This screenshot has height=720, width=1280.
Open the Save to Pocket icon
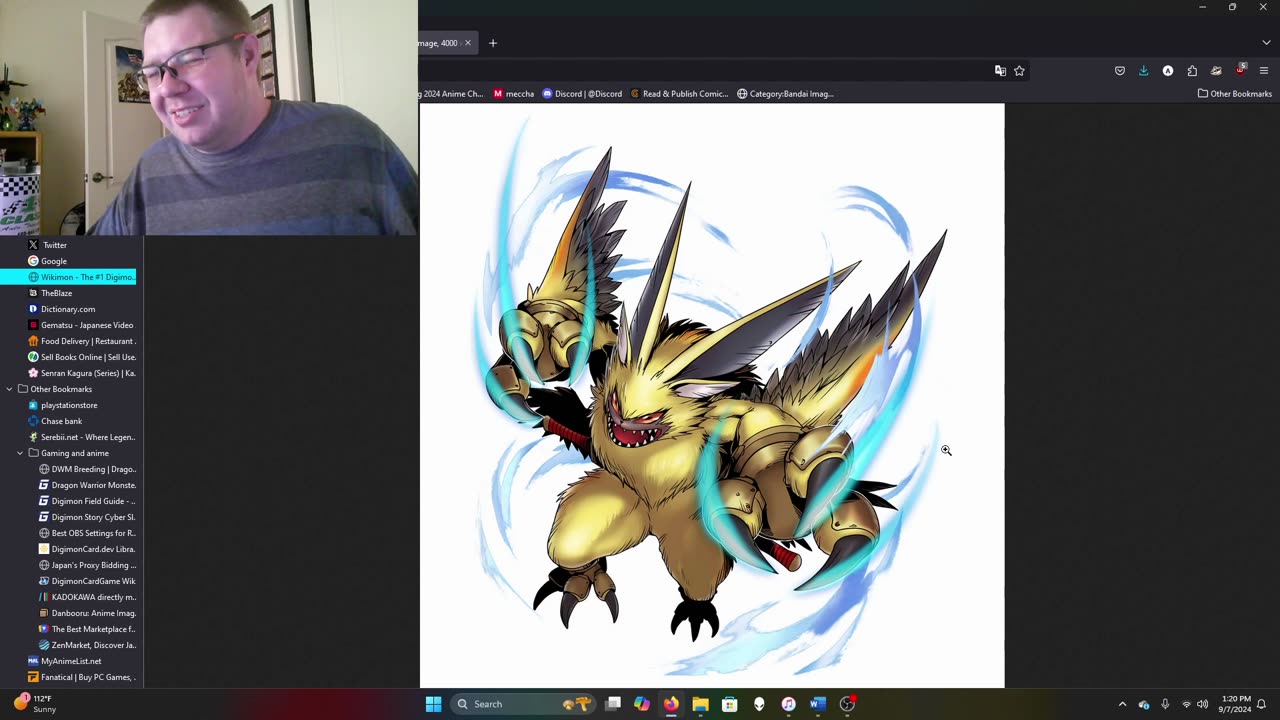click(x=1120, y=71)
